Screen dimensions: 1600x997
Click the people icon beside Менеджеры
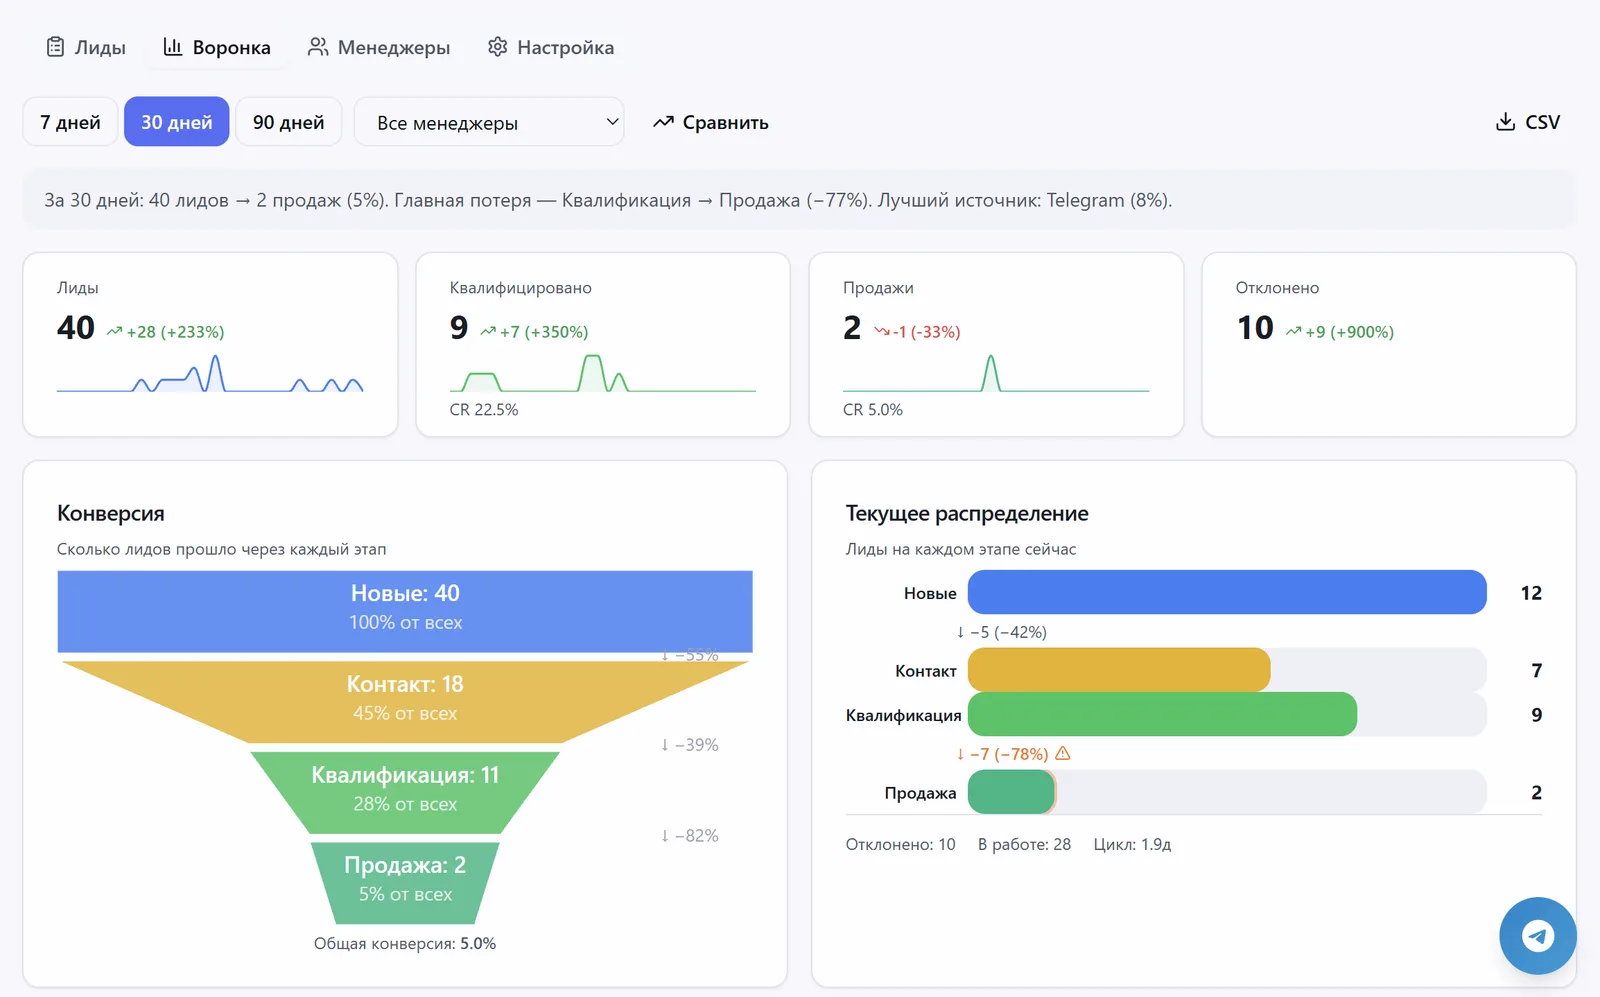coord(318,47)
